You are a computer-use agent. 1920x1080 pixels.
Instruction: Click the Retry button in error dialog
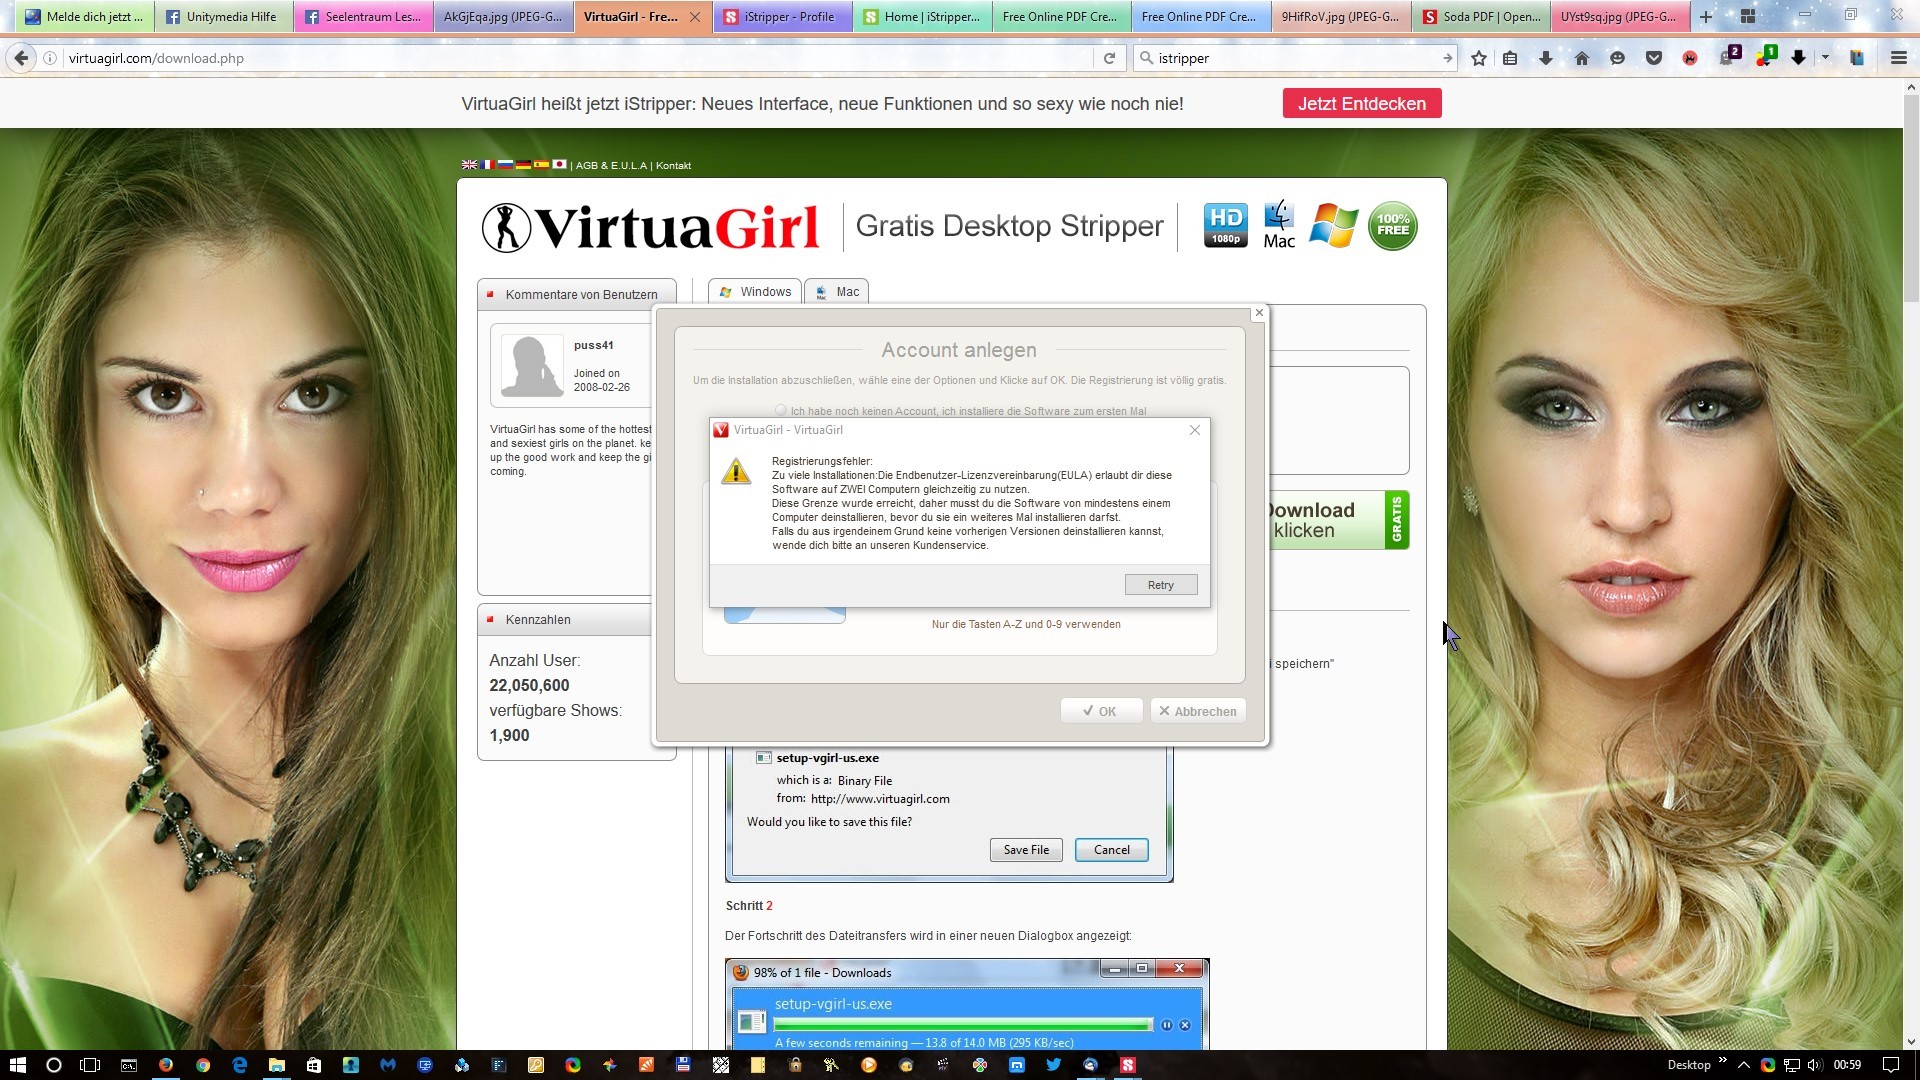click(x=1160, y=585)
